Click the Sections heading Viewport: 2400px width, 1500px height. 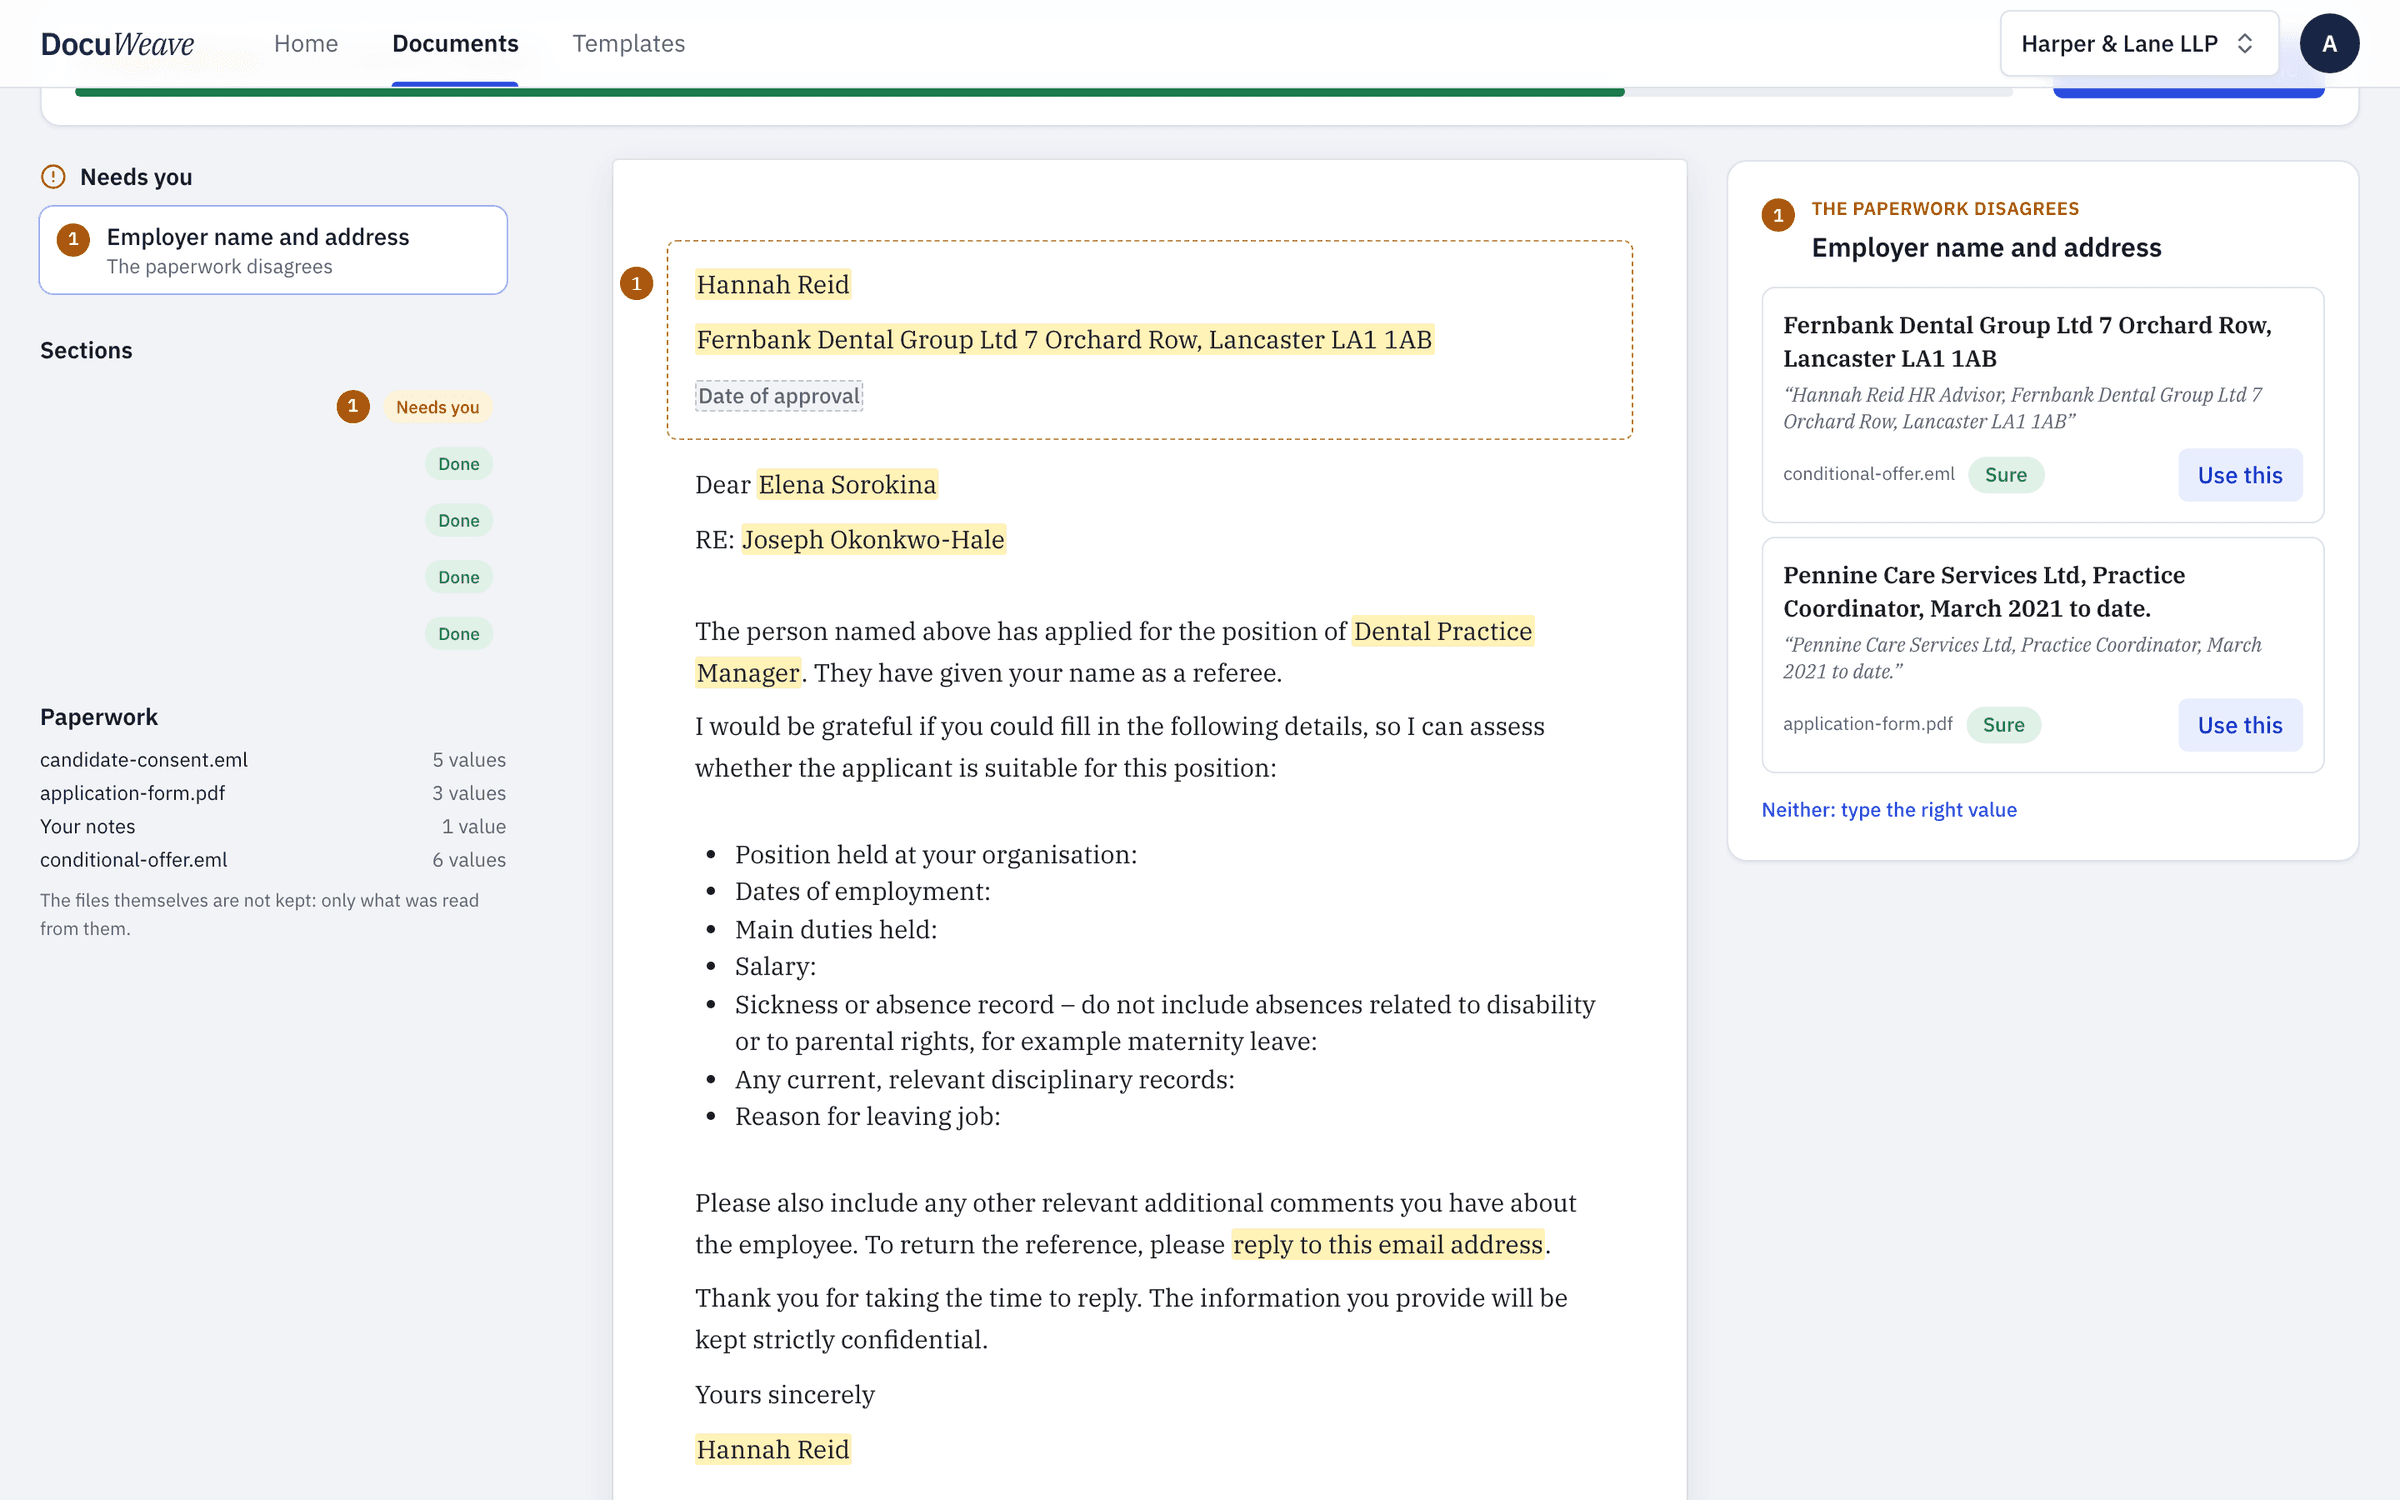point(86,351)
